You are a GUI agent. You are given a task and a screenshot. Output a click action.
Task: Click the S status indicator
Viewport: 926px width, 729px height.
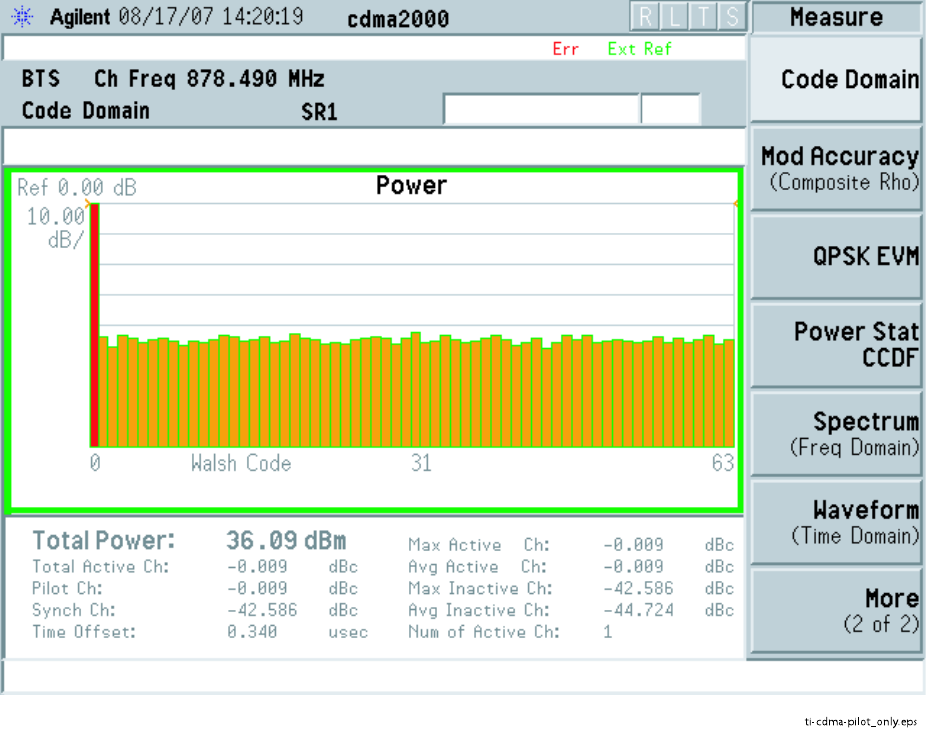(732, 17)
